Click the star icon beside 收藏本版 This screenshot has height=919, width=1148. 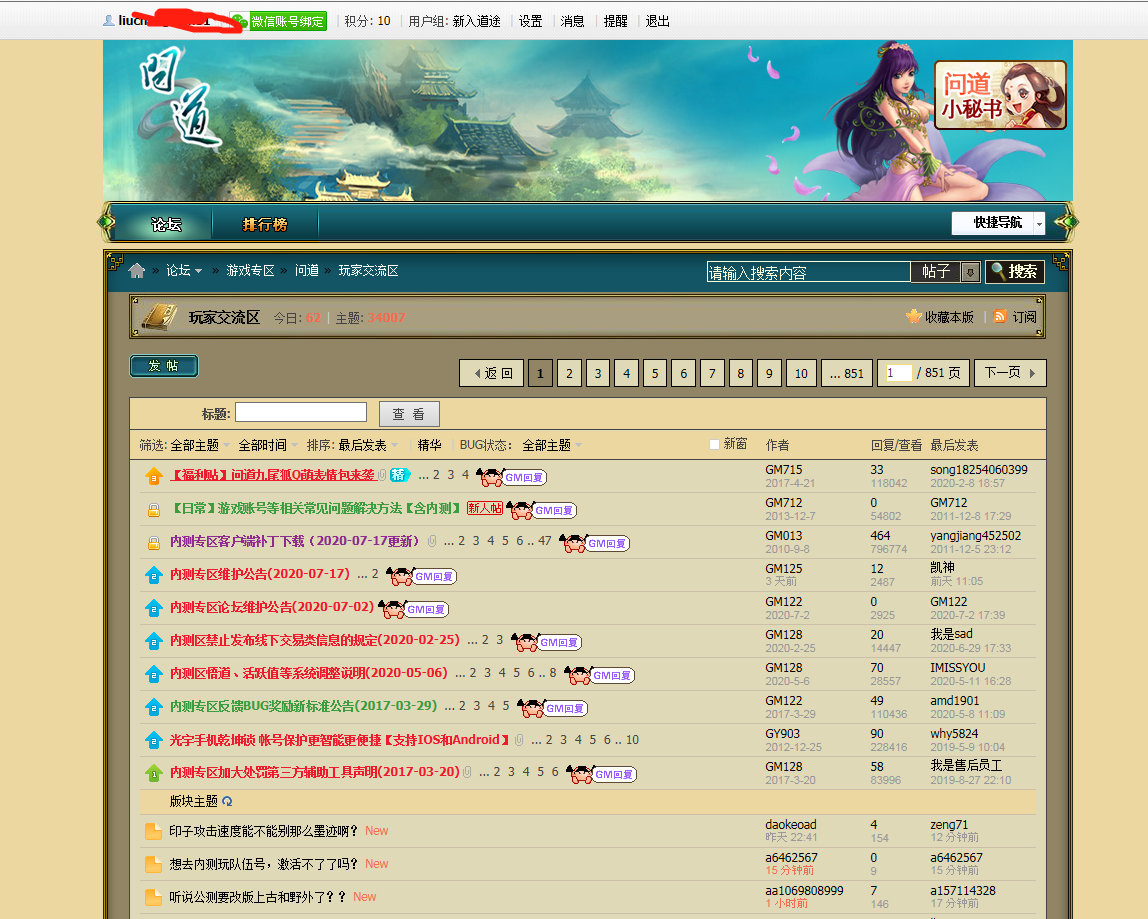point(913,316)
